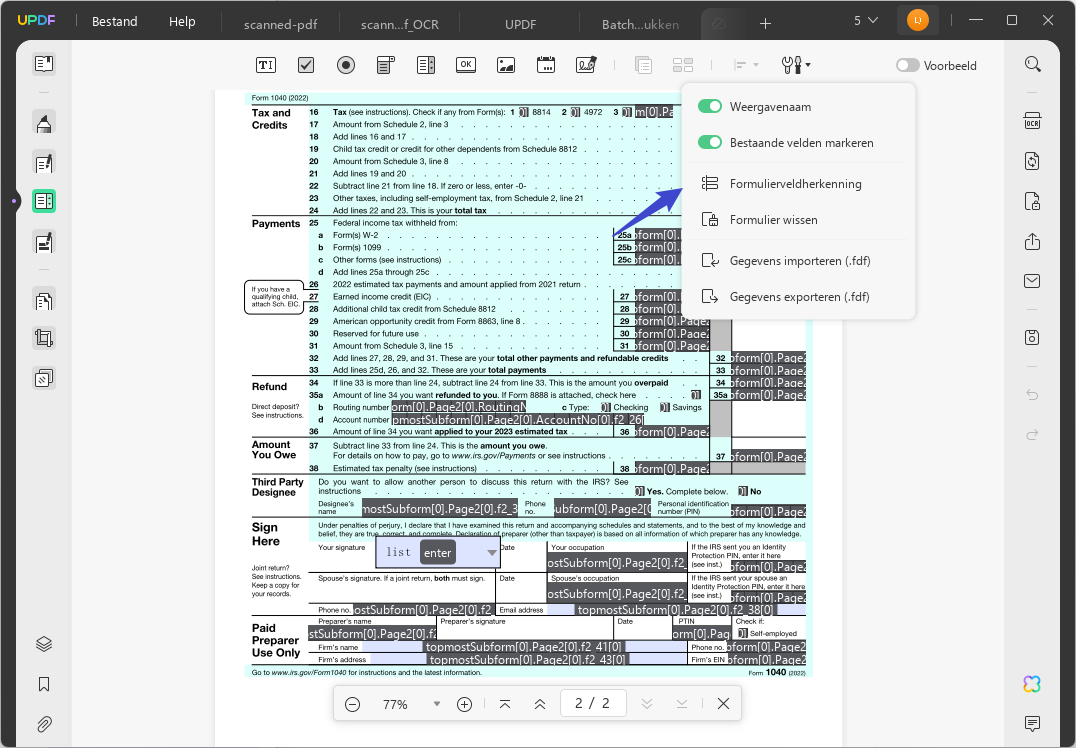Image resolution: width=1076 pixels, height=748 pixels.
Task: Select Gegevens exporteren (.fdf)
Action: click(x=799, y=296)
